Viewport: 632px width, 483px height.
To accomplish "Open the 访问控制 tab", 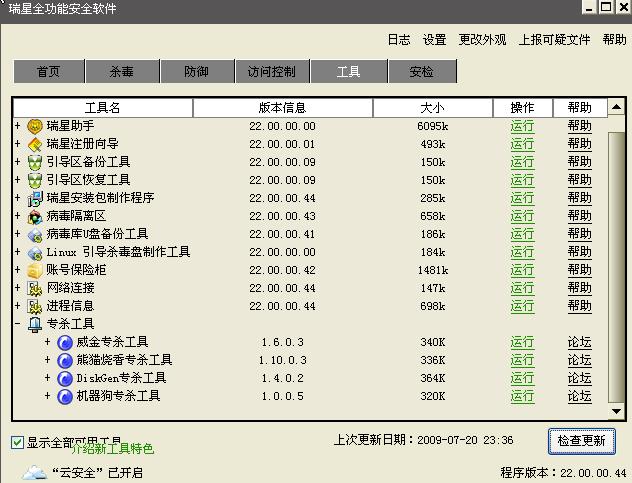I will [272, 71].
